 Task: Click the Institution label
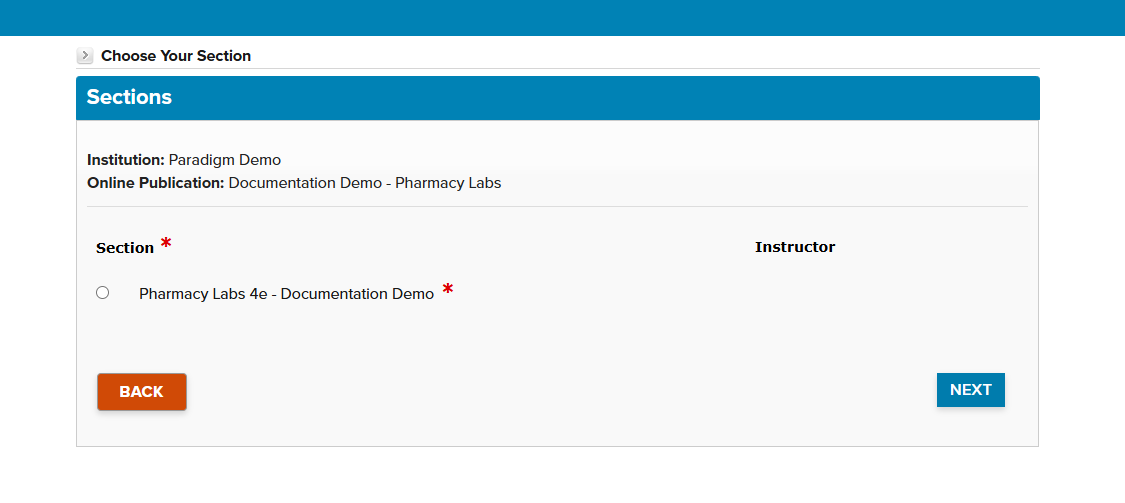125,160
